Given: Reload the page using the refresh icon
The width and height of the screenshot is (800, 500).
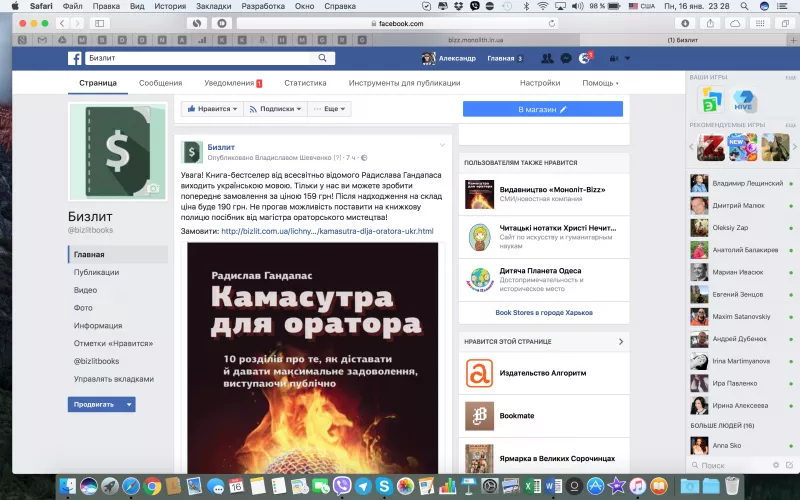Looking at the screenshot, I should pyautogui.click(x=552, y=23).
